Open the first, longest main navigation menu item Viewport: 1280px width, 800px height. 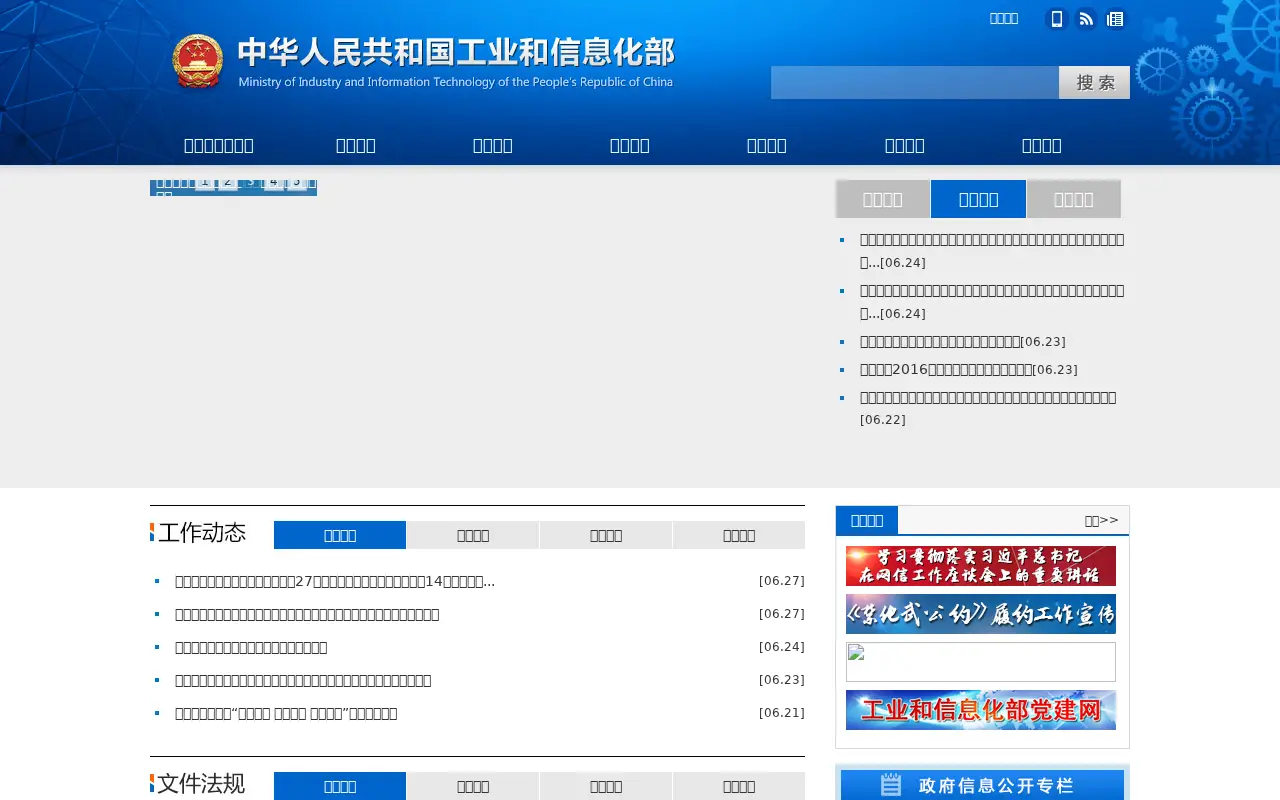coord(219,145)
